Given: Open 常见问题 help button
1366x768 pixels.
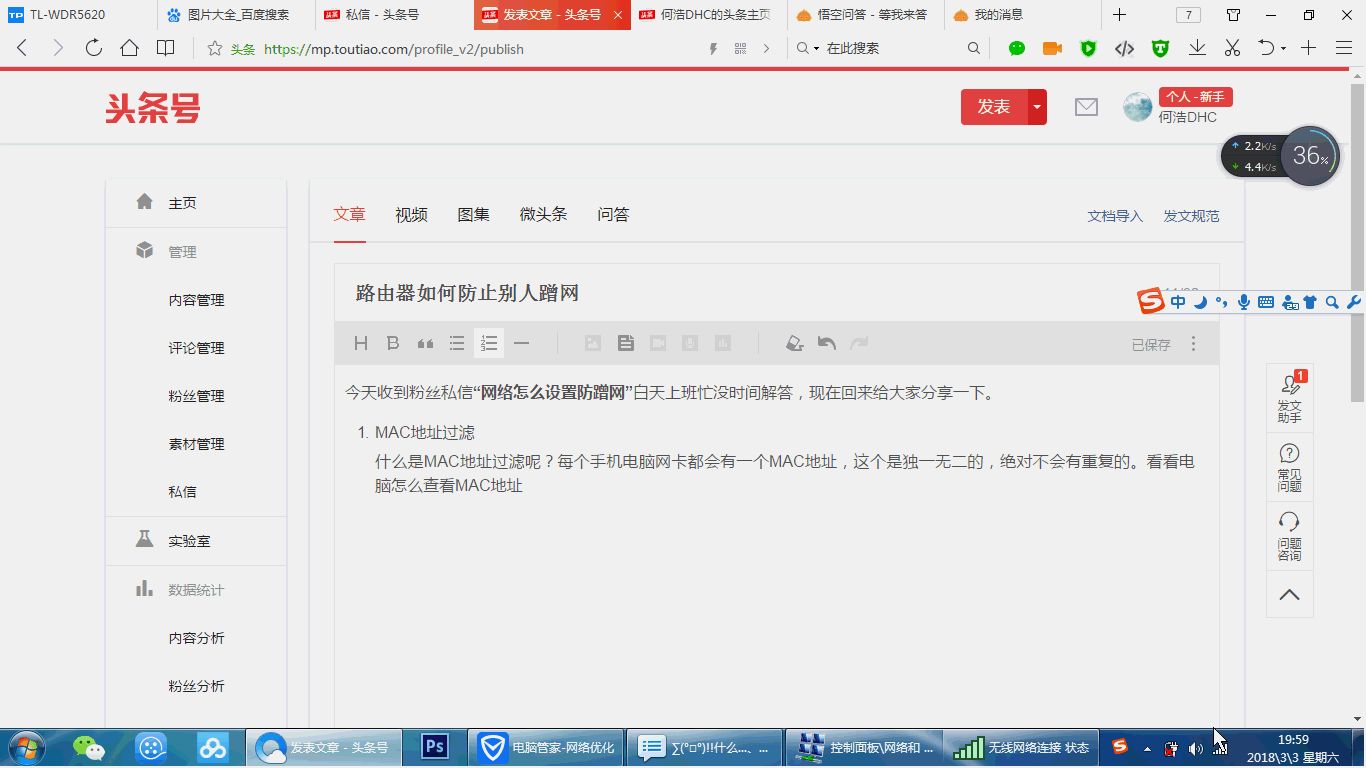Looking at the screenshot, I should [x=1289, y=467].
